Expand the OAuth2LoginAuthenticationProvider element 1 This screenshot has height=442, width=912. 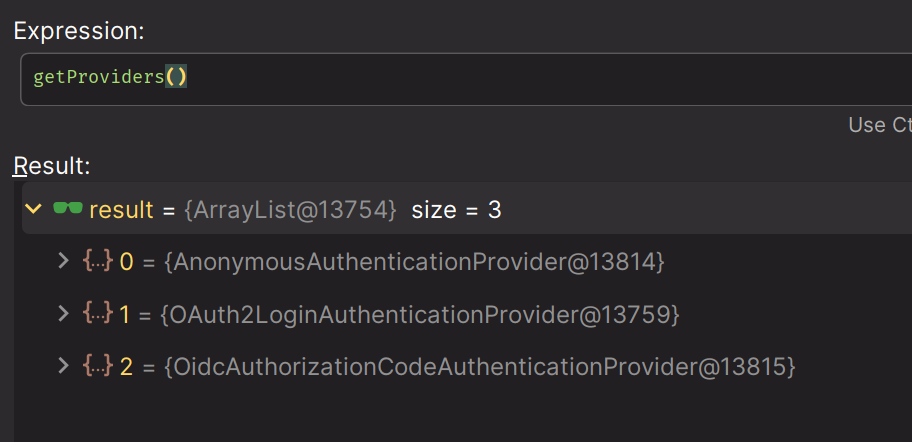coord(64,314)
